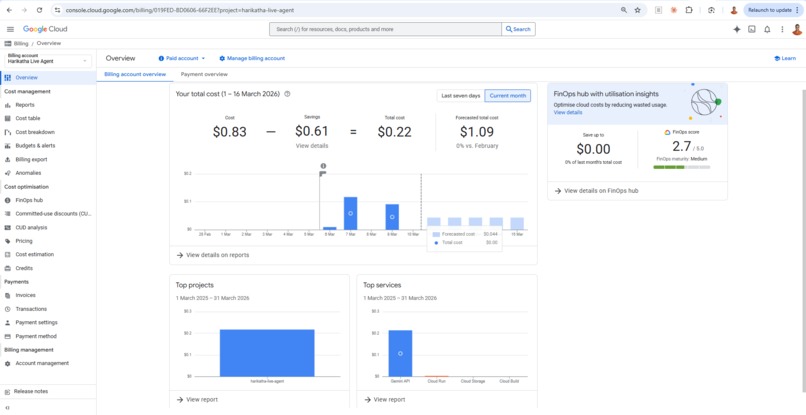Open the Learn panel
This screenshot has width=806, height=415.
(x=785, y=59)
